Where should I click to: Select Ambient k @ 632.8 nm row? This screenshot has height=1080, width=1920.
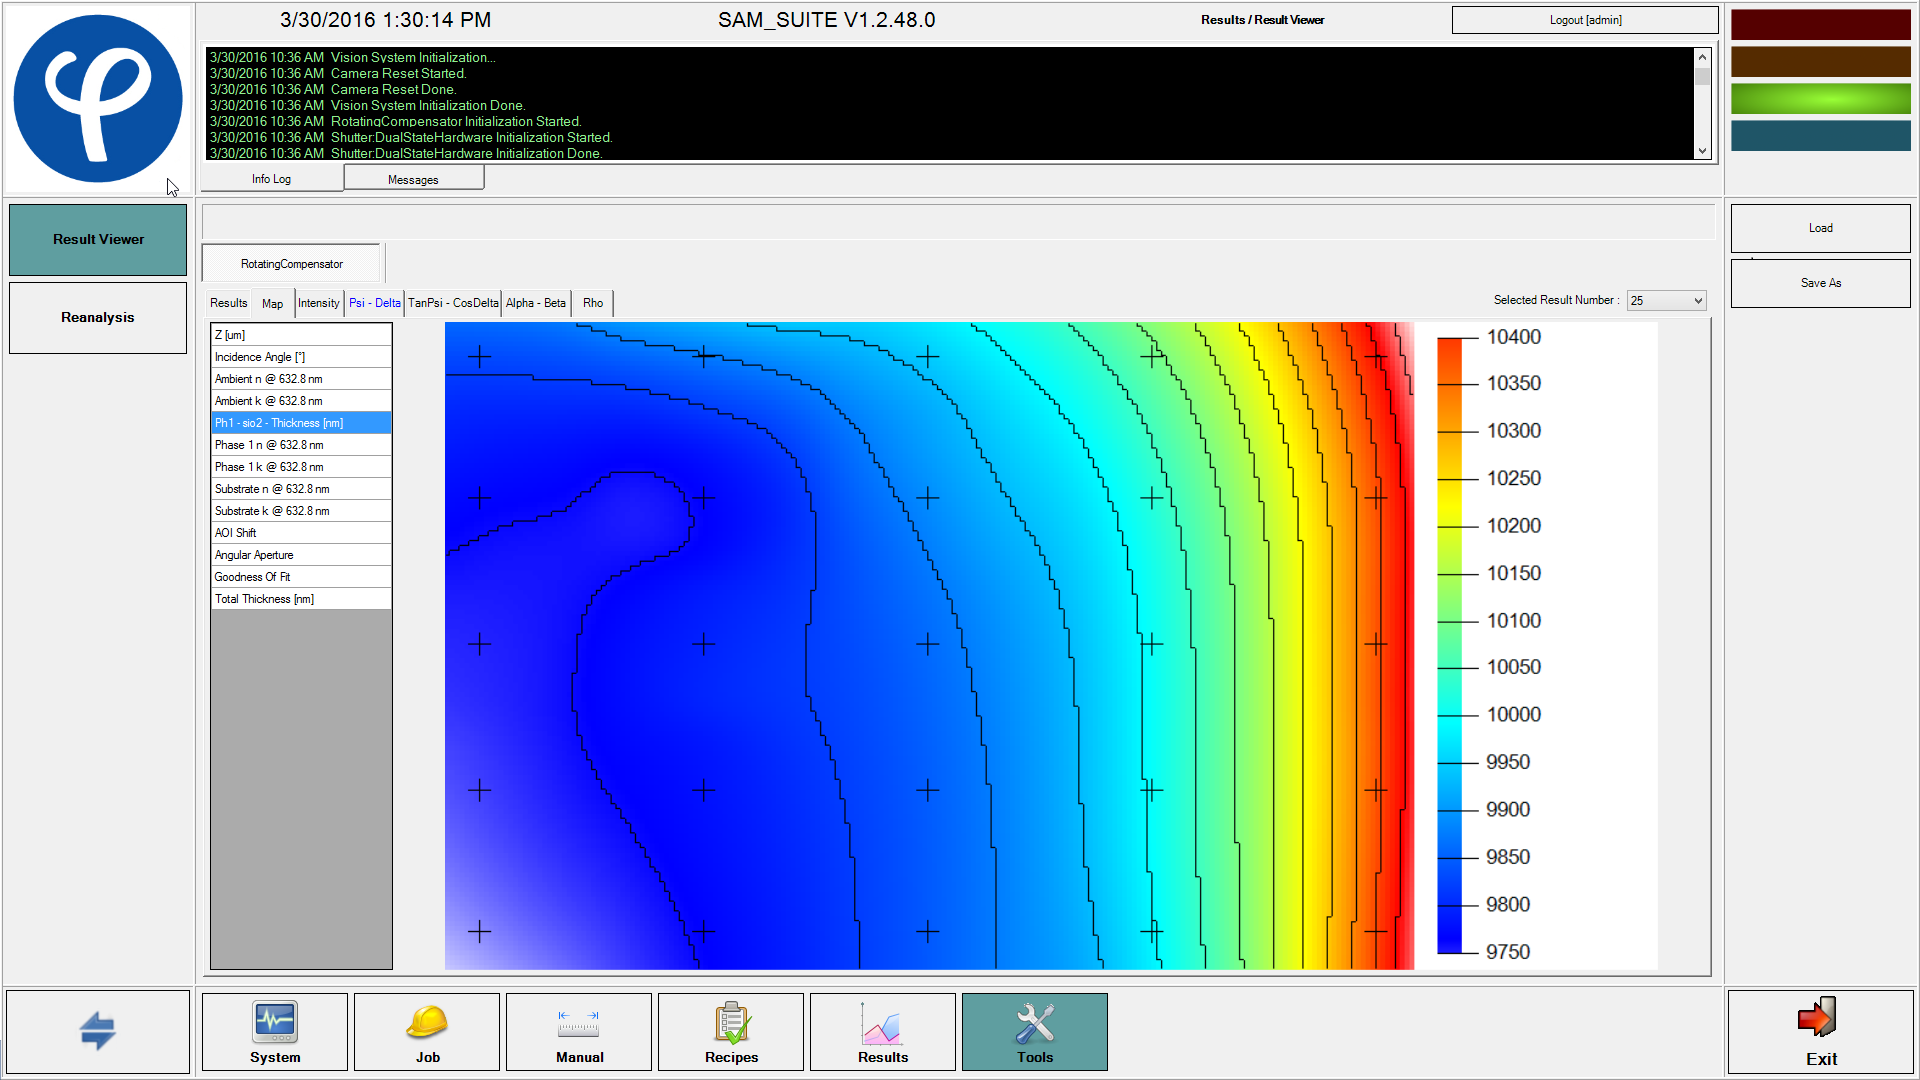pyautogui.click(x=301, y=401)
